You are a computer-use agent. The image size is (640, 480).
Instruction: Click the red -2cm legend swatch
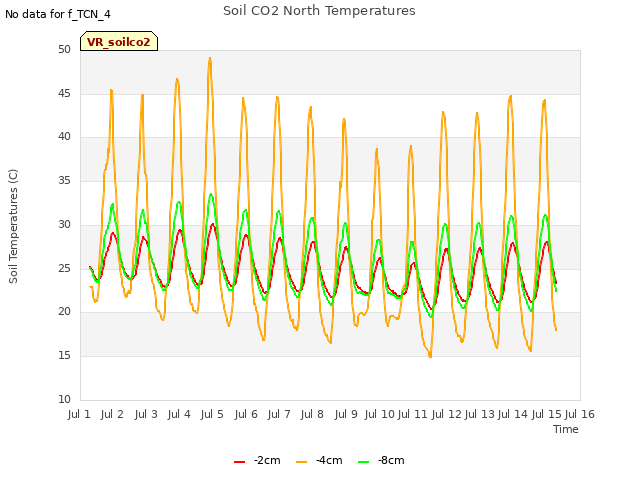coord(239,461)
